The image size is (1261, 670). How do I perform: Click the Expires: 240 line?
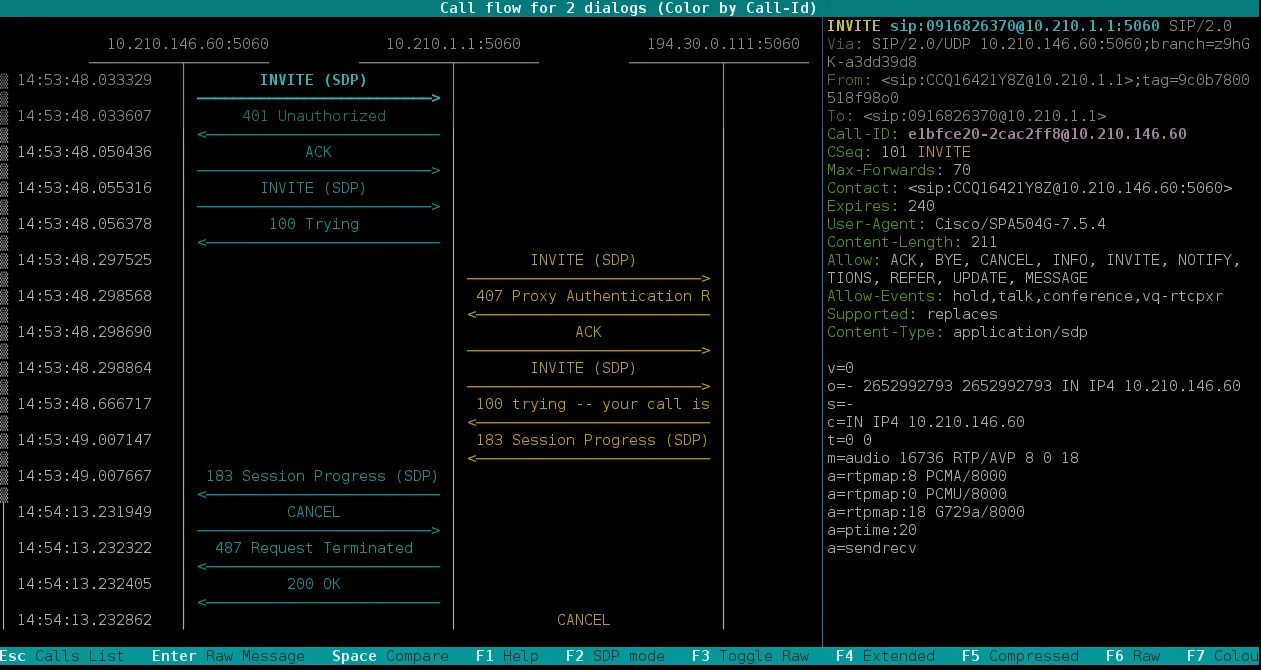coord(881,206)
